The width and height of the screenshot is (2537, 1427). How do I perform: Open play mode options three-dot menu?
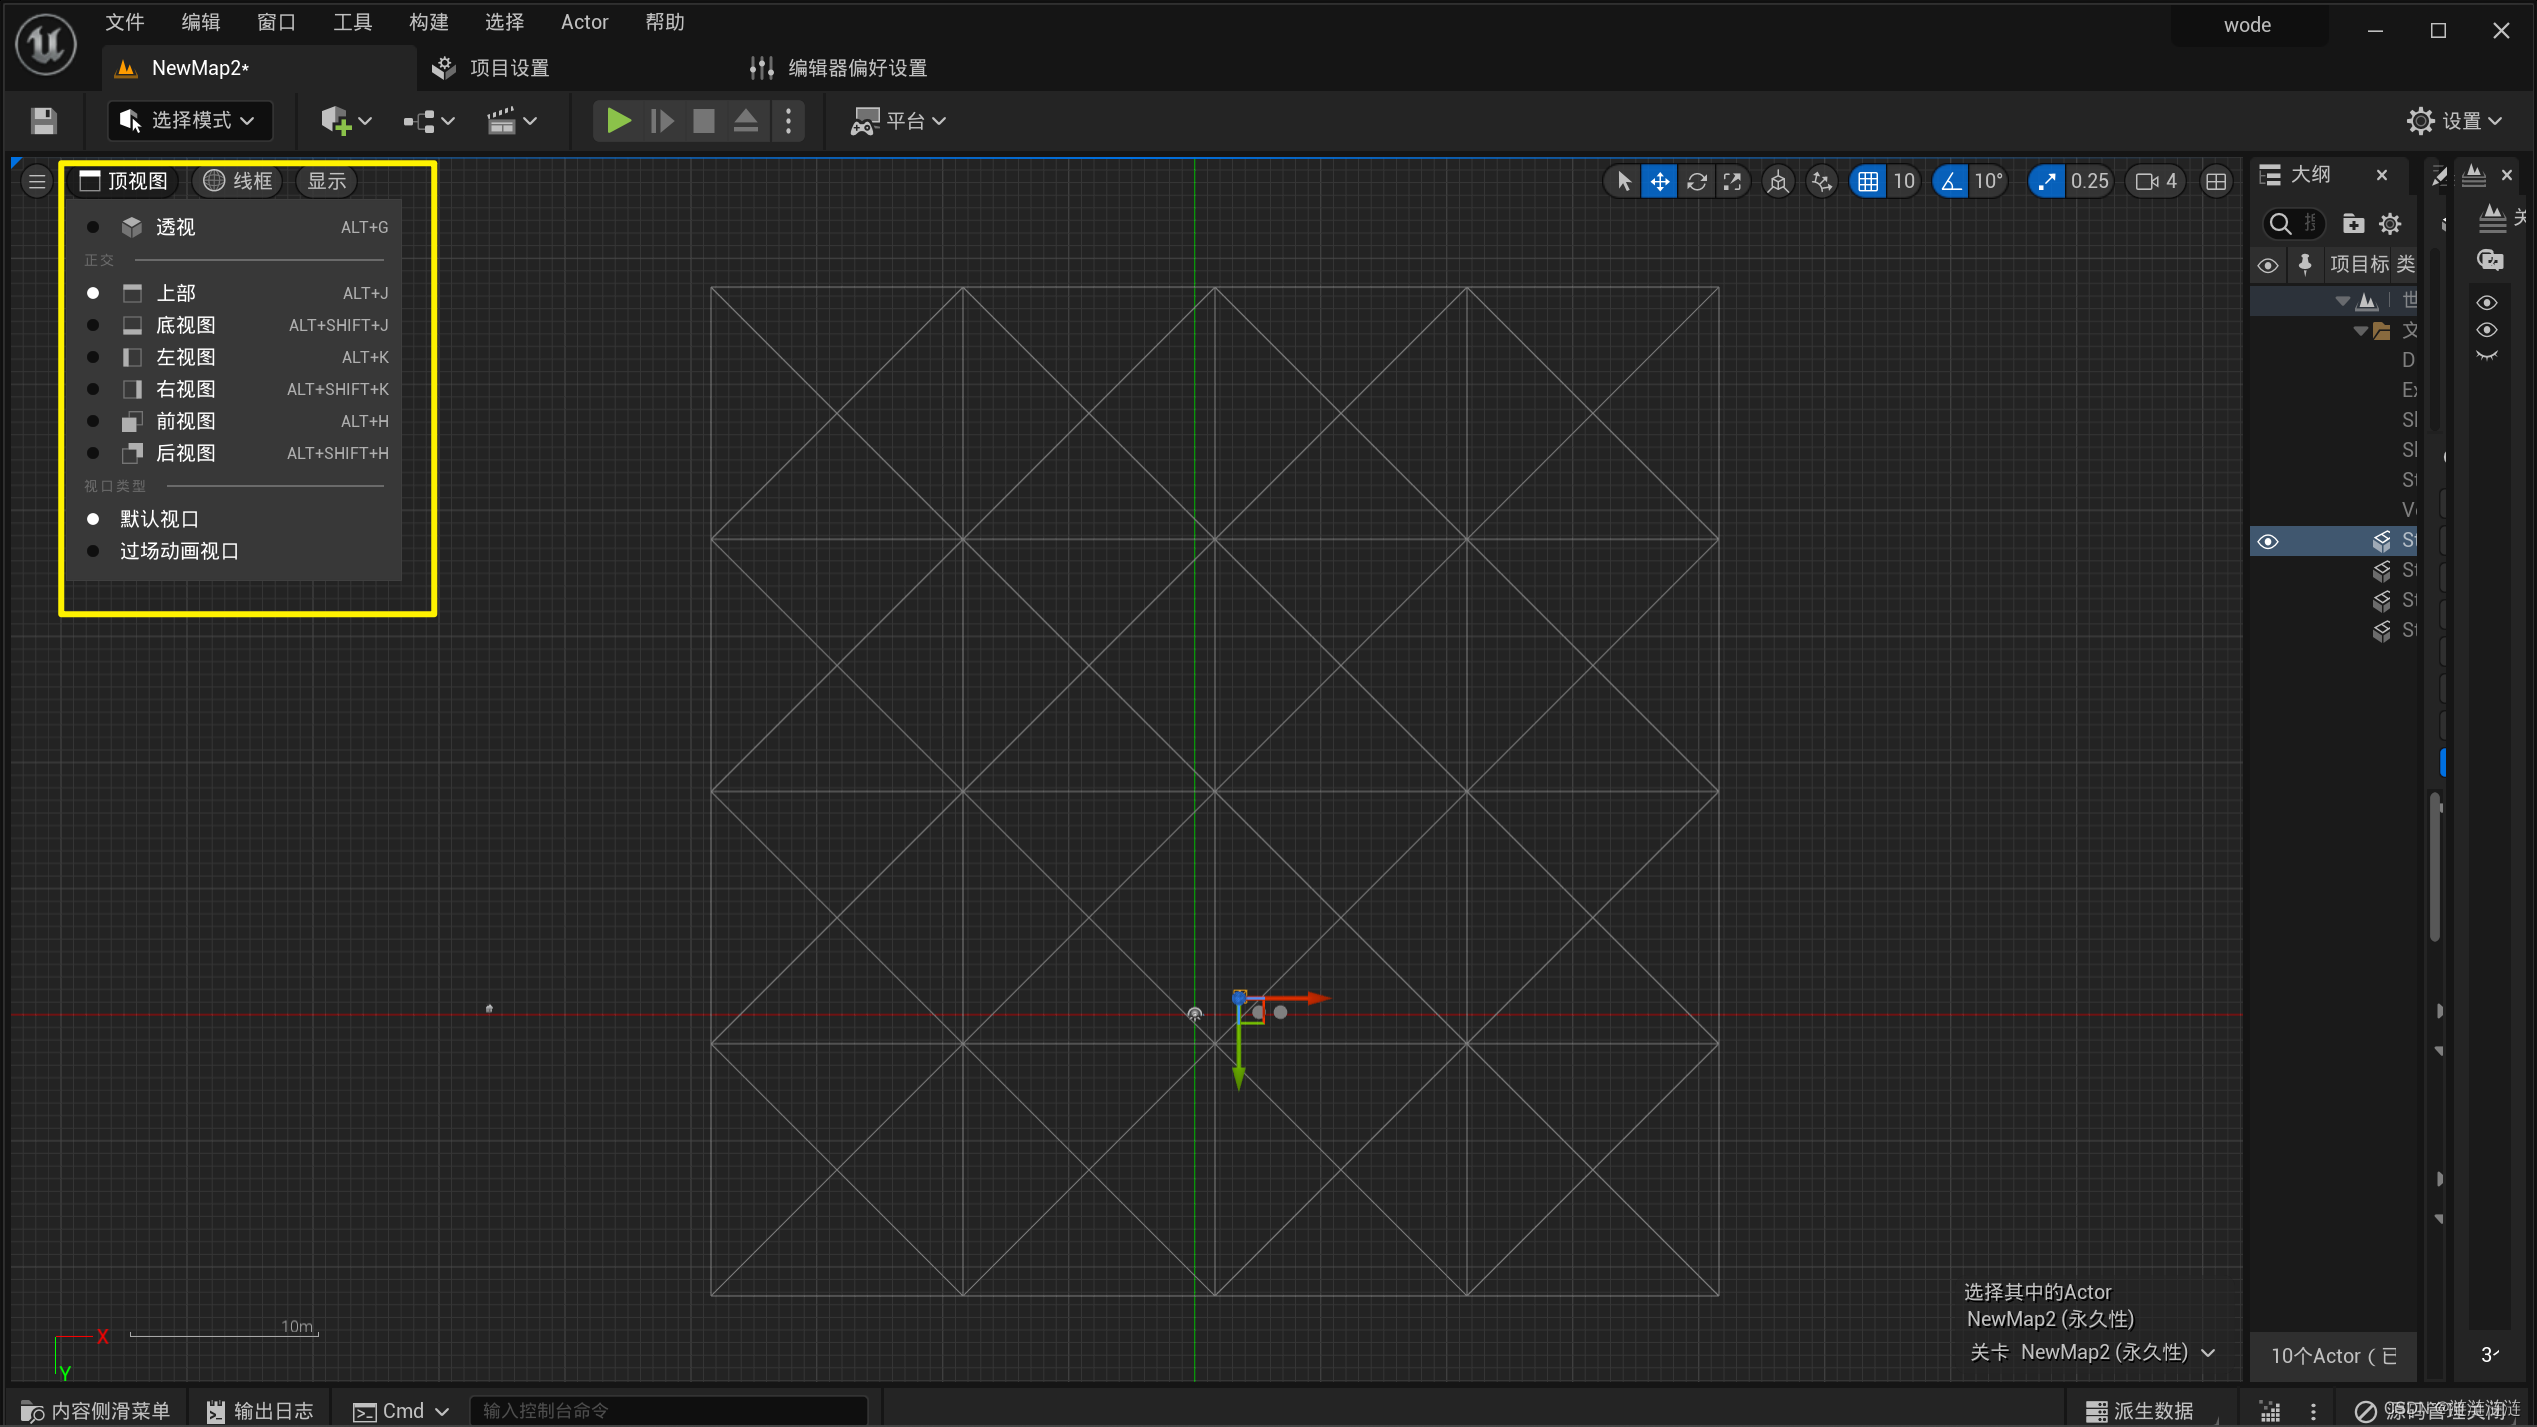pyautogui.click(x=788, y=121)
